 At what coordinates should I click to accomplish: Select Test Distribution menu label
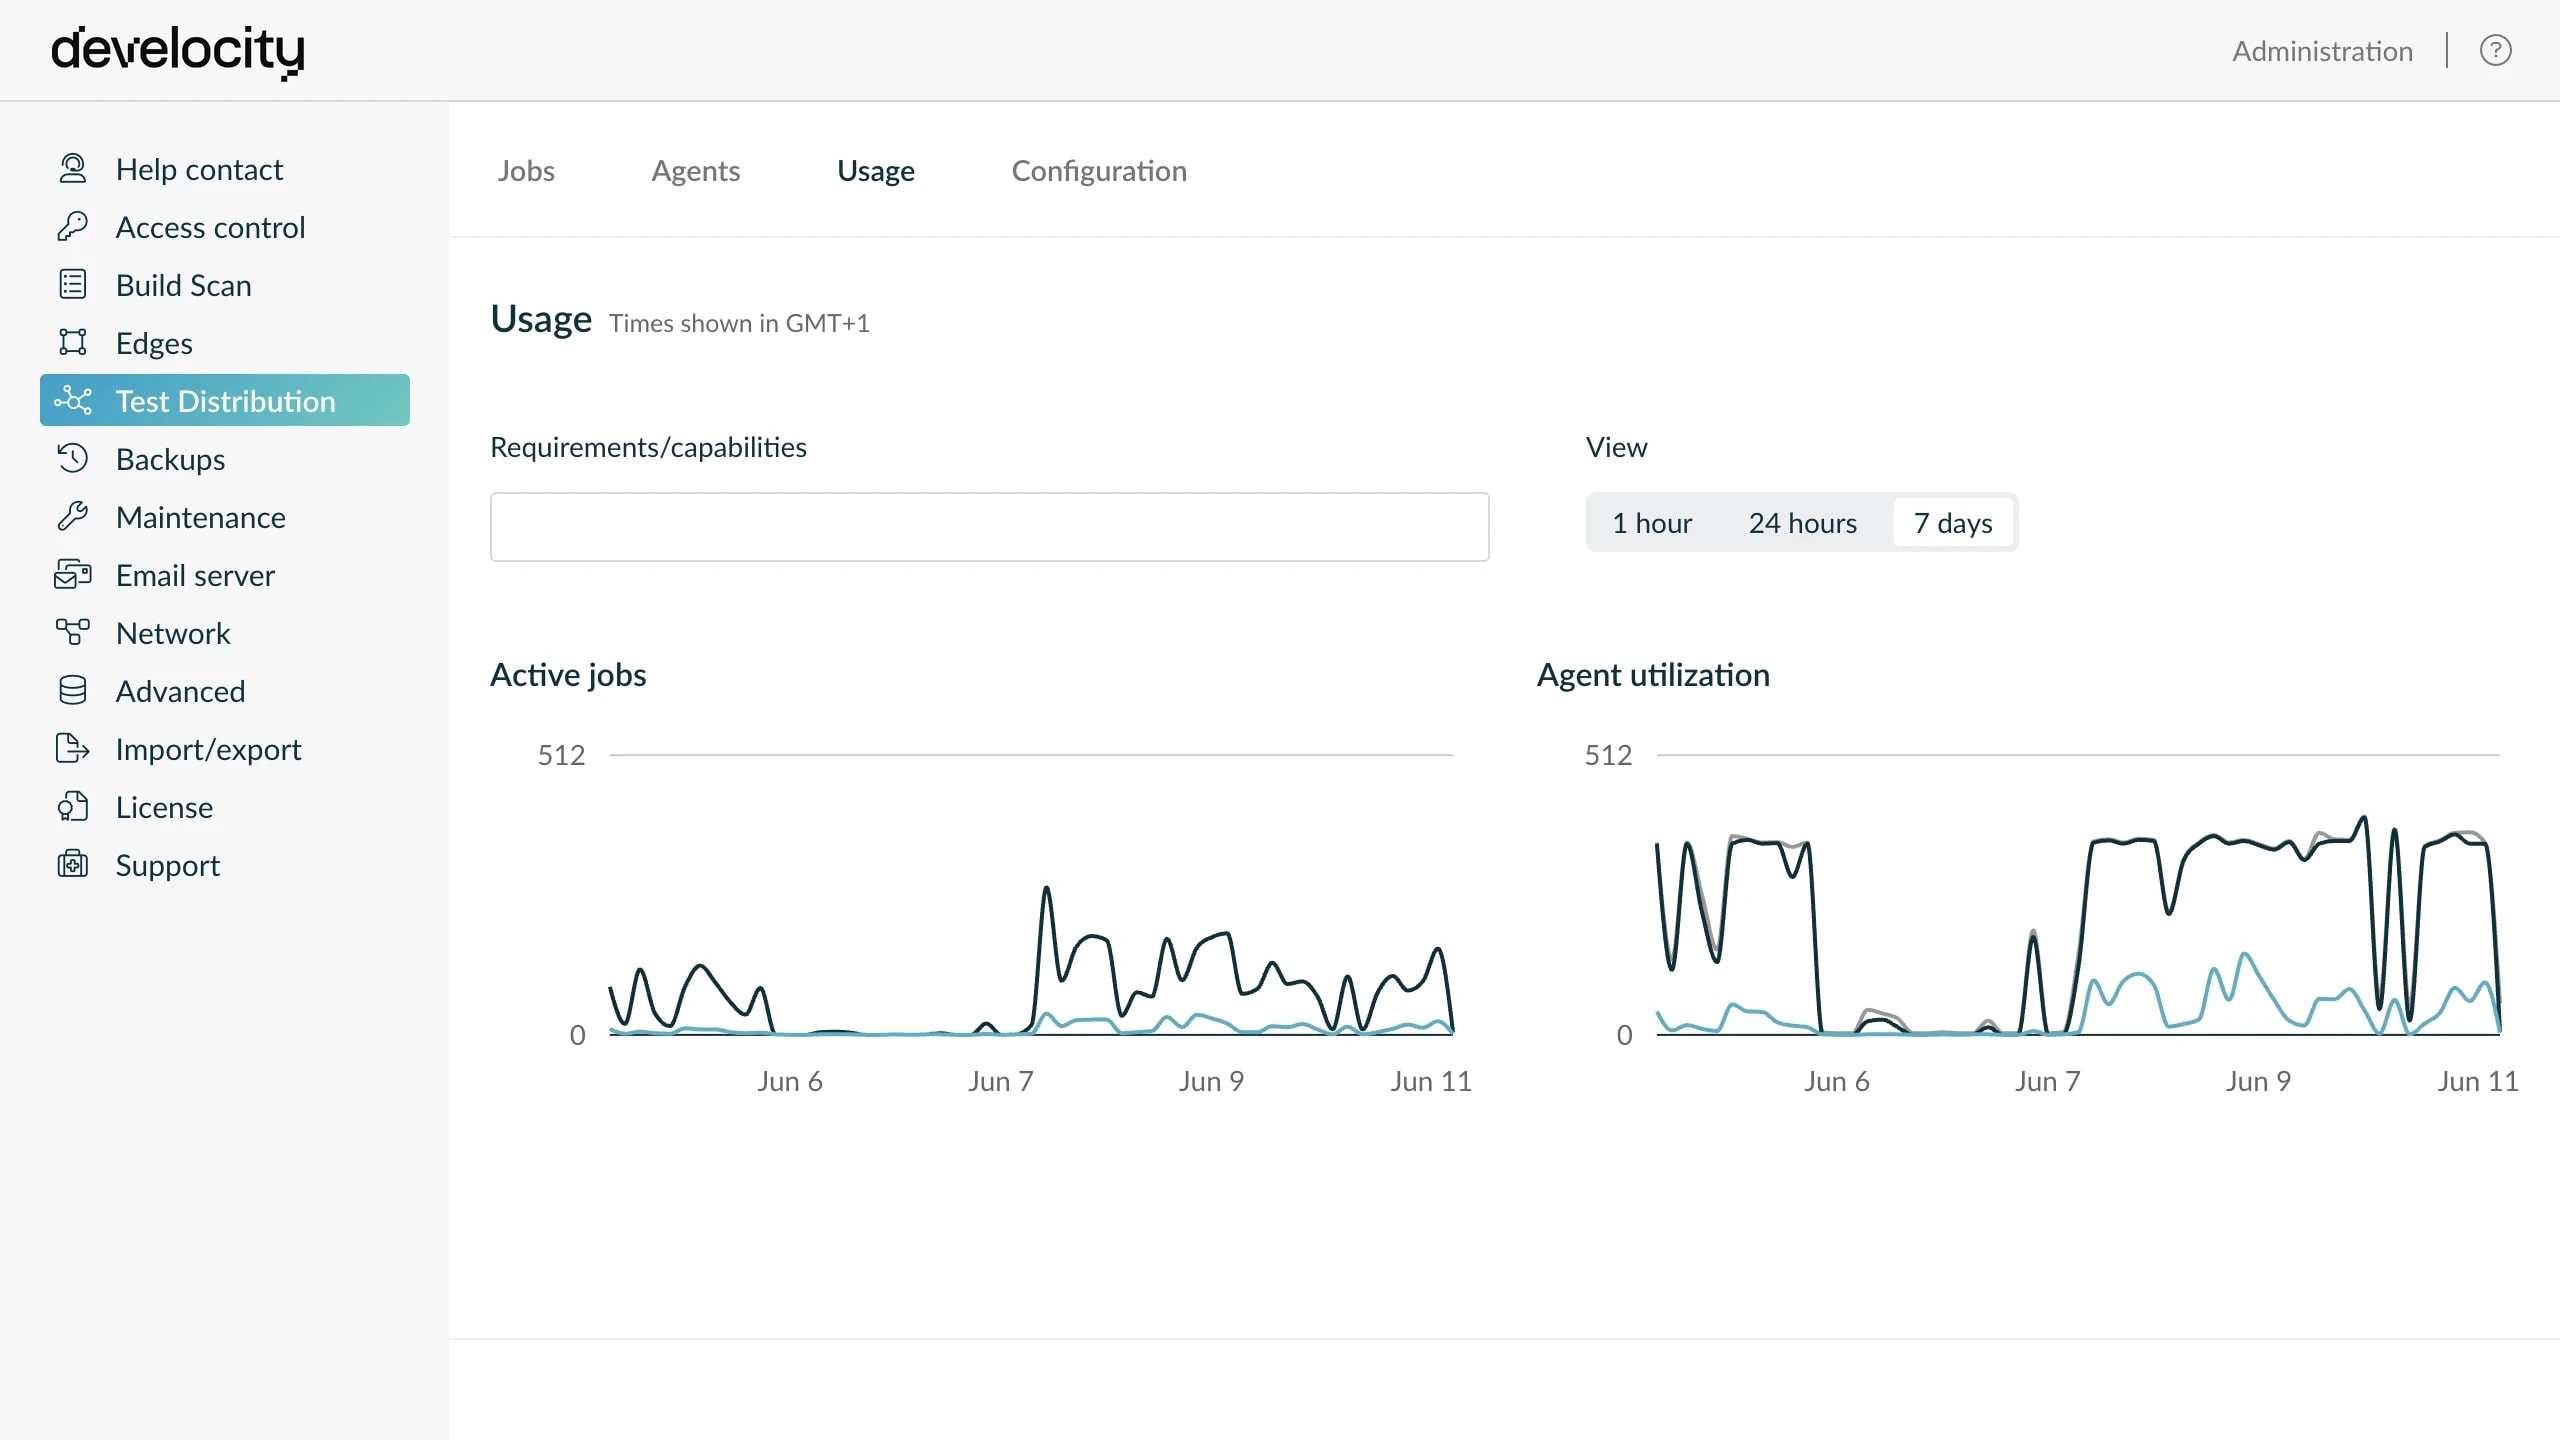225,401
